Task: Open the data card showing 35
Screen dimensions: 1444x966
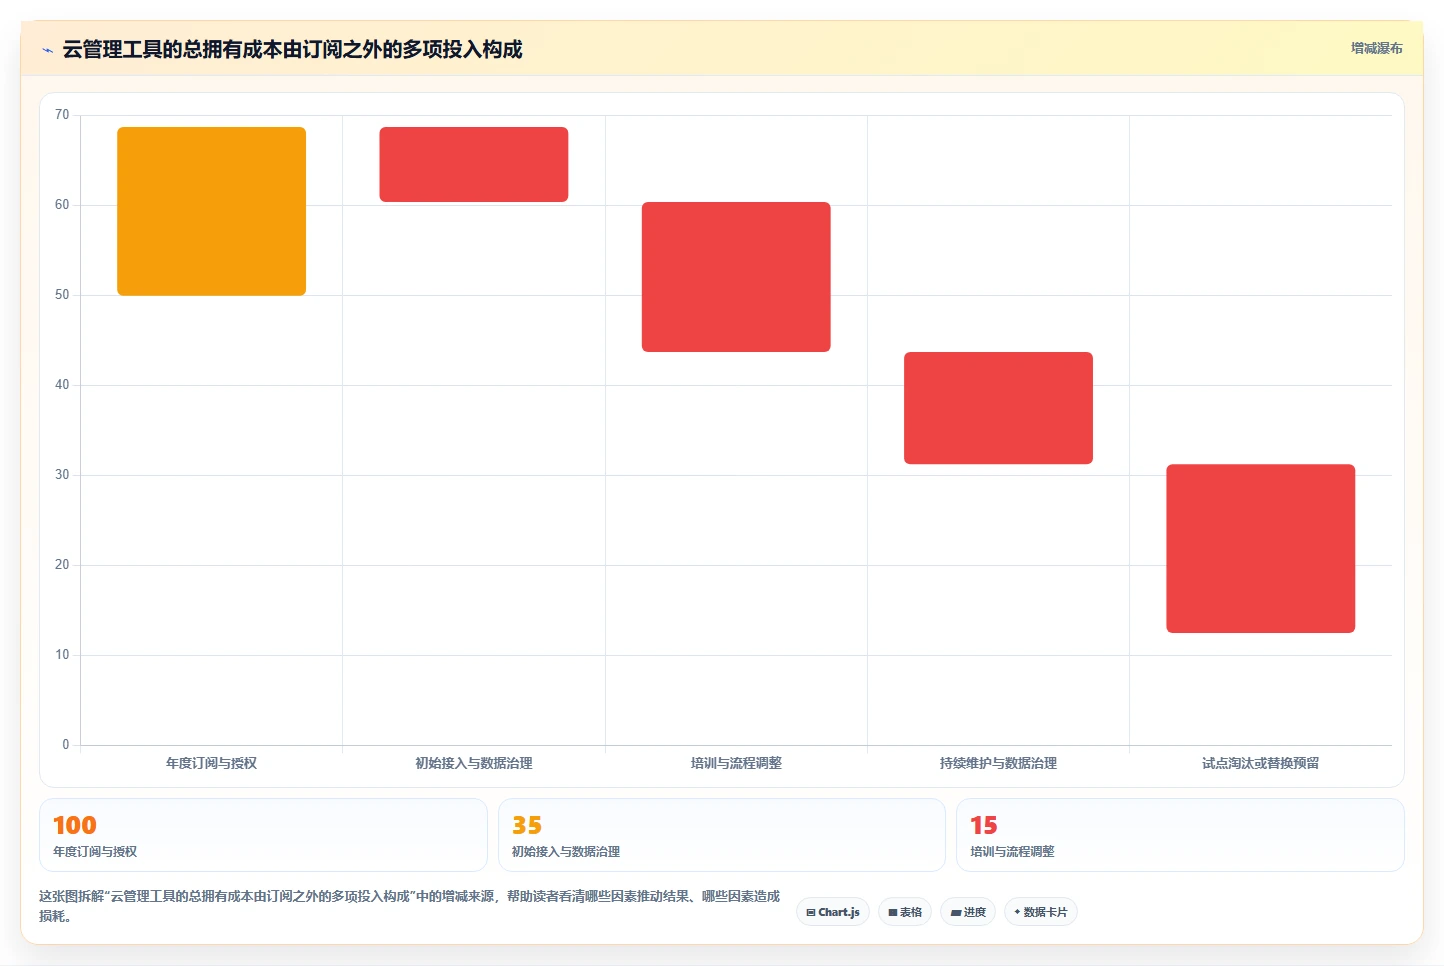Action: click(722, 835)
